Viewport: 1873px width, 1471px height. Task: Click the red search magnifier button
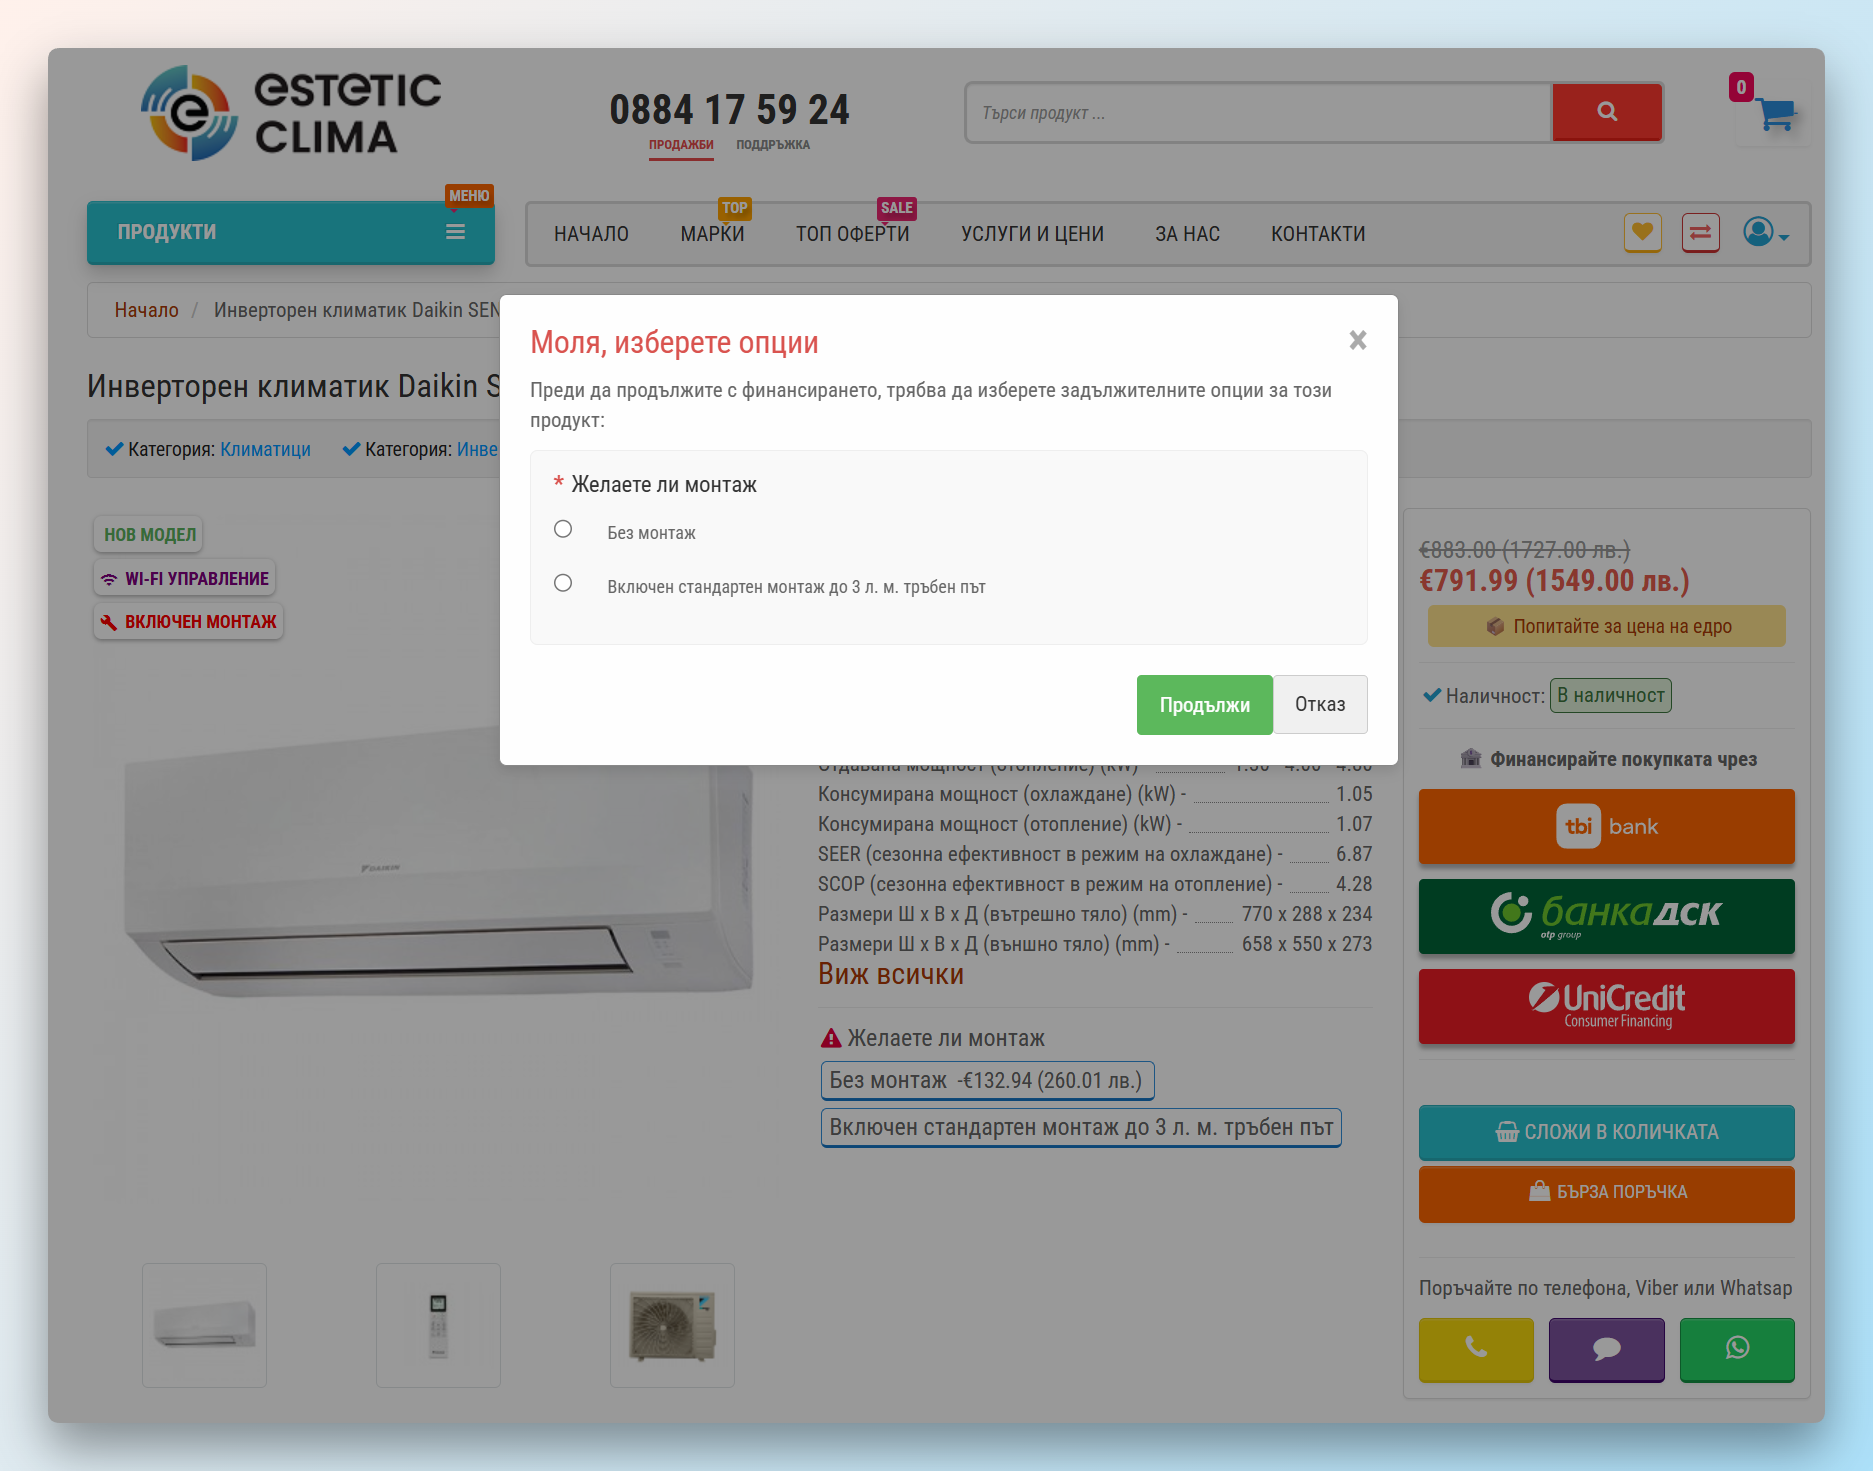[x=1607, y=112]
